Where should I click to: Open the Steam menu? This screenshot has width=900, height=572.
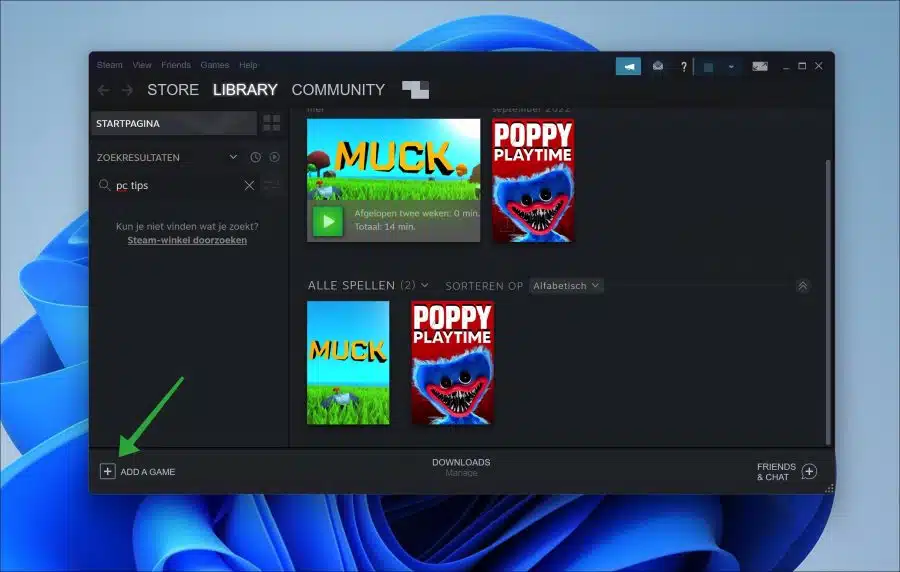point(110,65)
